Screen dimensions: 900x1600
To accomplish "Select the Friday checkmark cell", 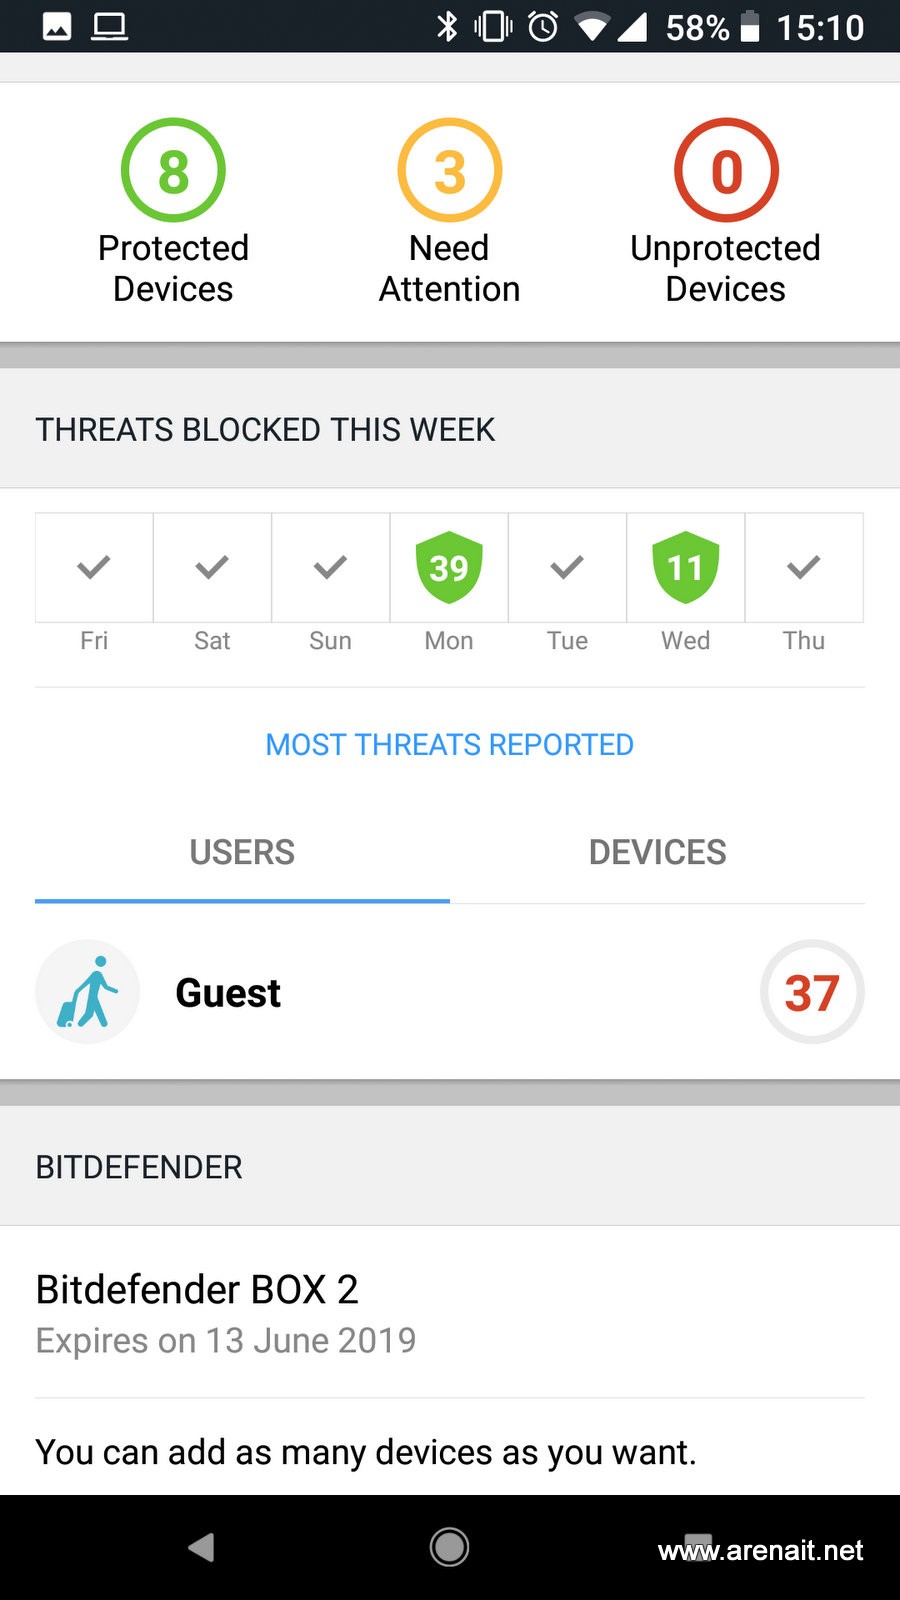I will point(94,568).
